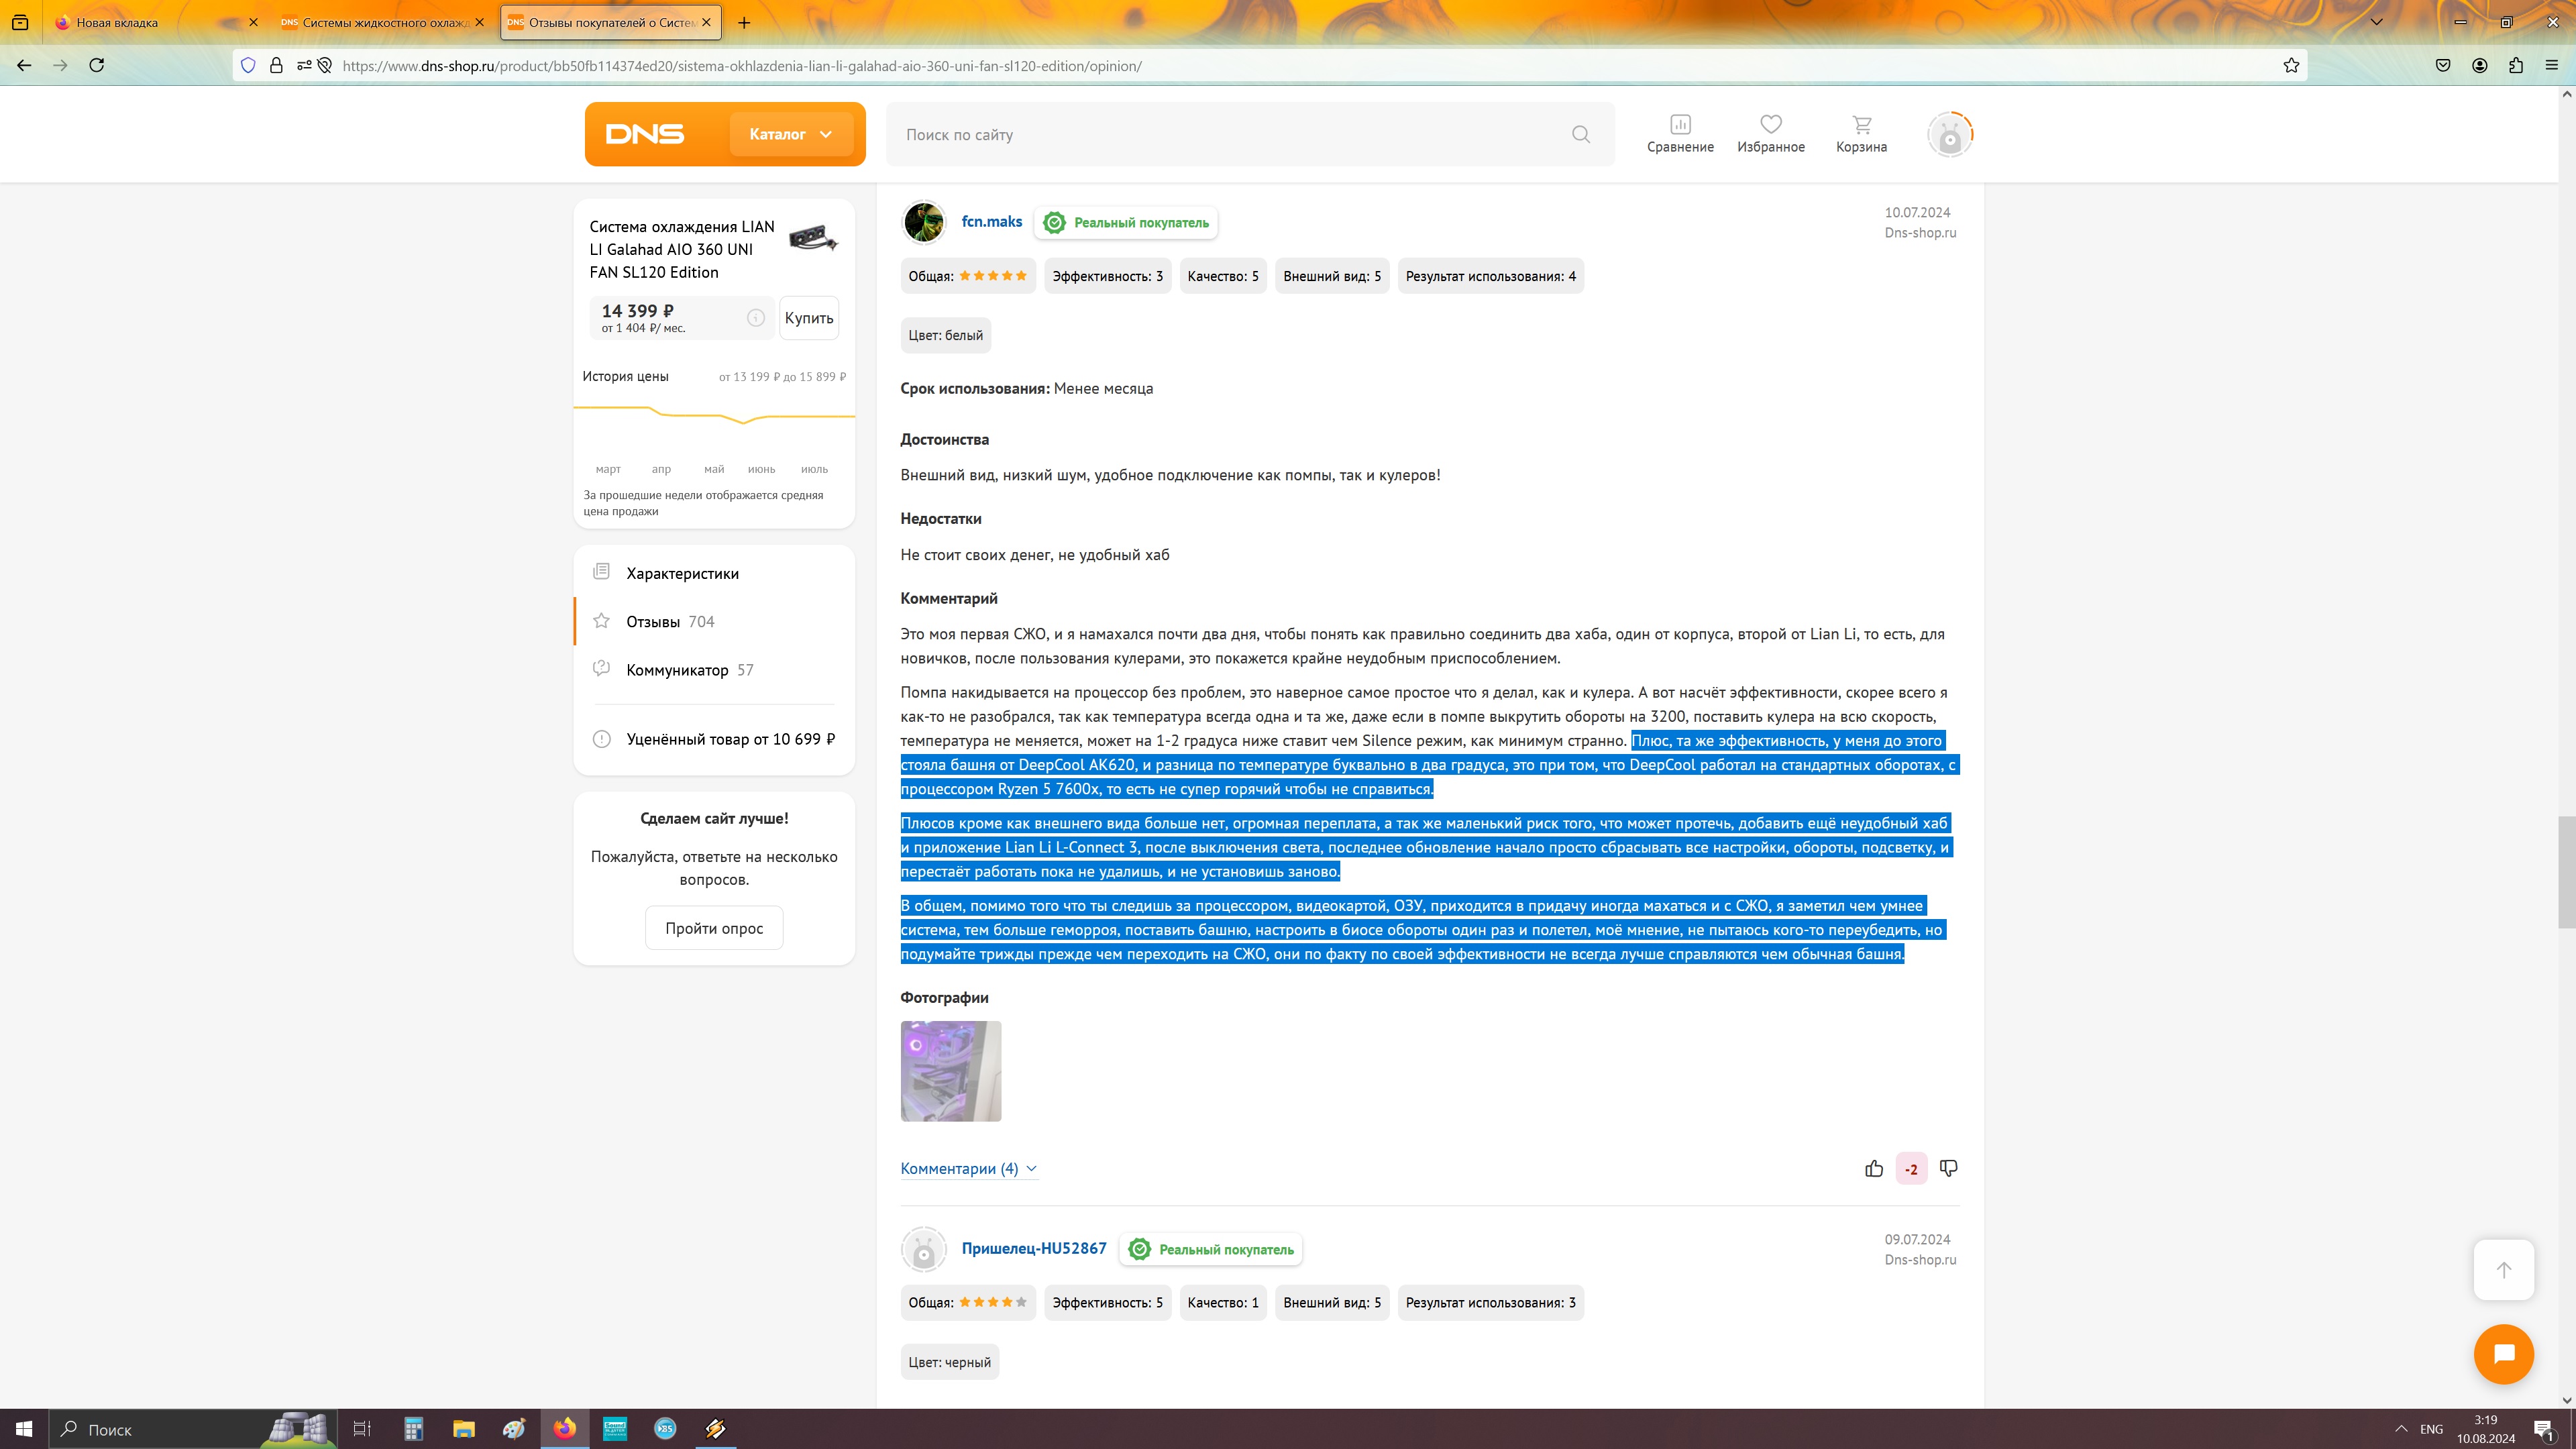Click the thumbs up icon on fcn.maks review
The height and width of the screenshot is (1449, 2576).
click(x=1873, y=1168)
